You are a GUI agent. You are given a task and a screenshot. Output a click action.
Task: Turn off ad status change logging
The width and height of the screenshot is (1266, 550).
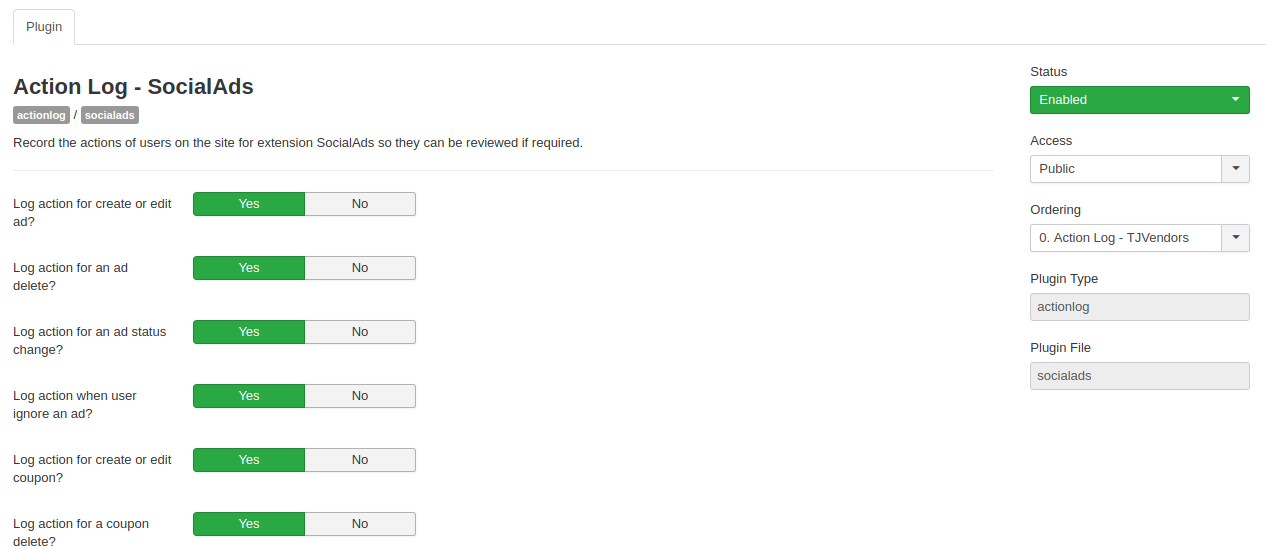(x=360, y=332)
